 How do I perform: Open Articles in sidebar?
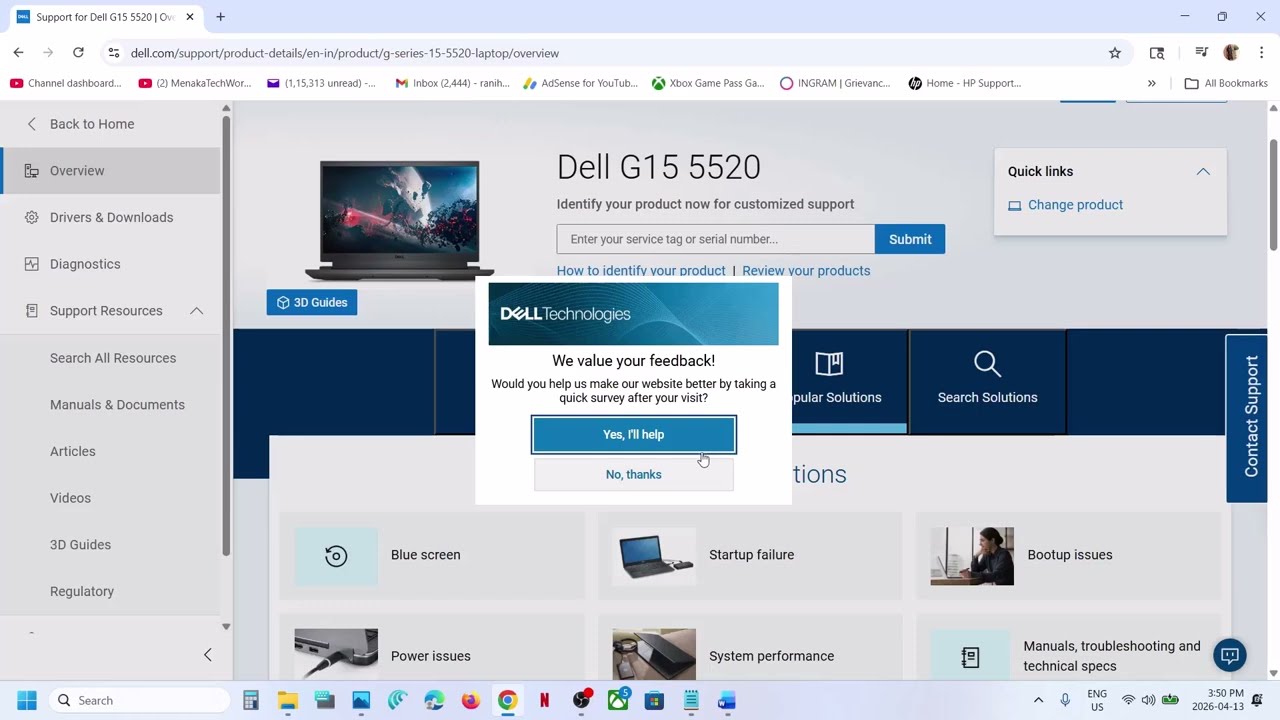73,451
